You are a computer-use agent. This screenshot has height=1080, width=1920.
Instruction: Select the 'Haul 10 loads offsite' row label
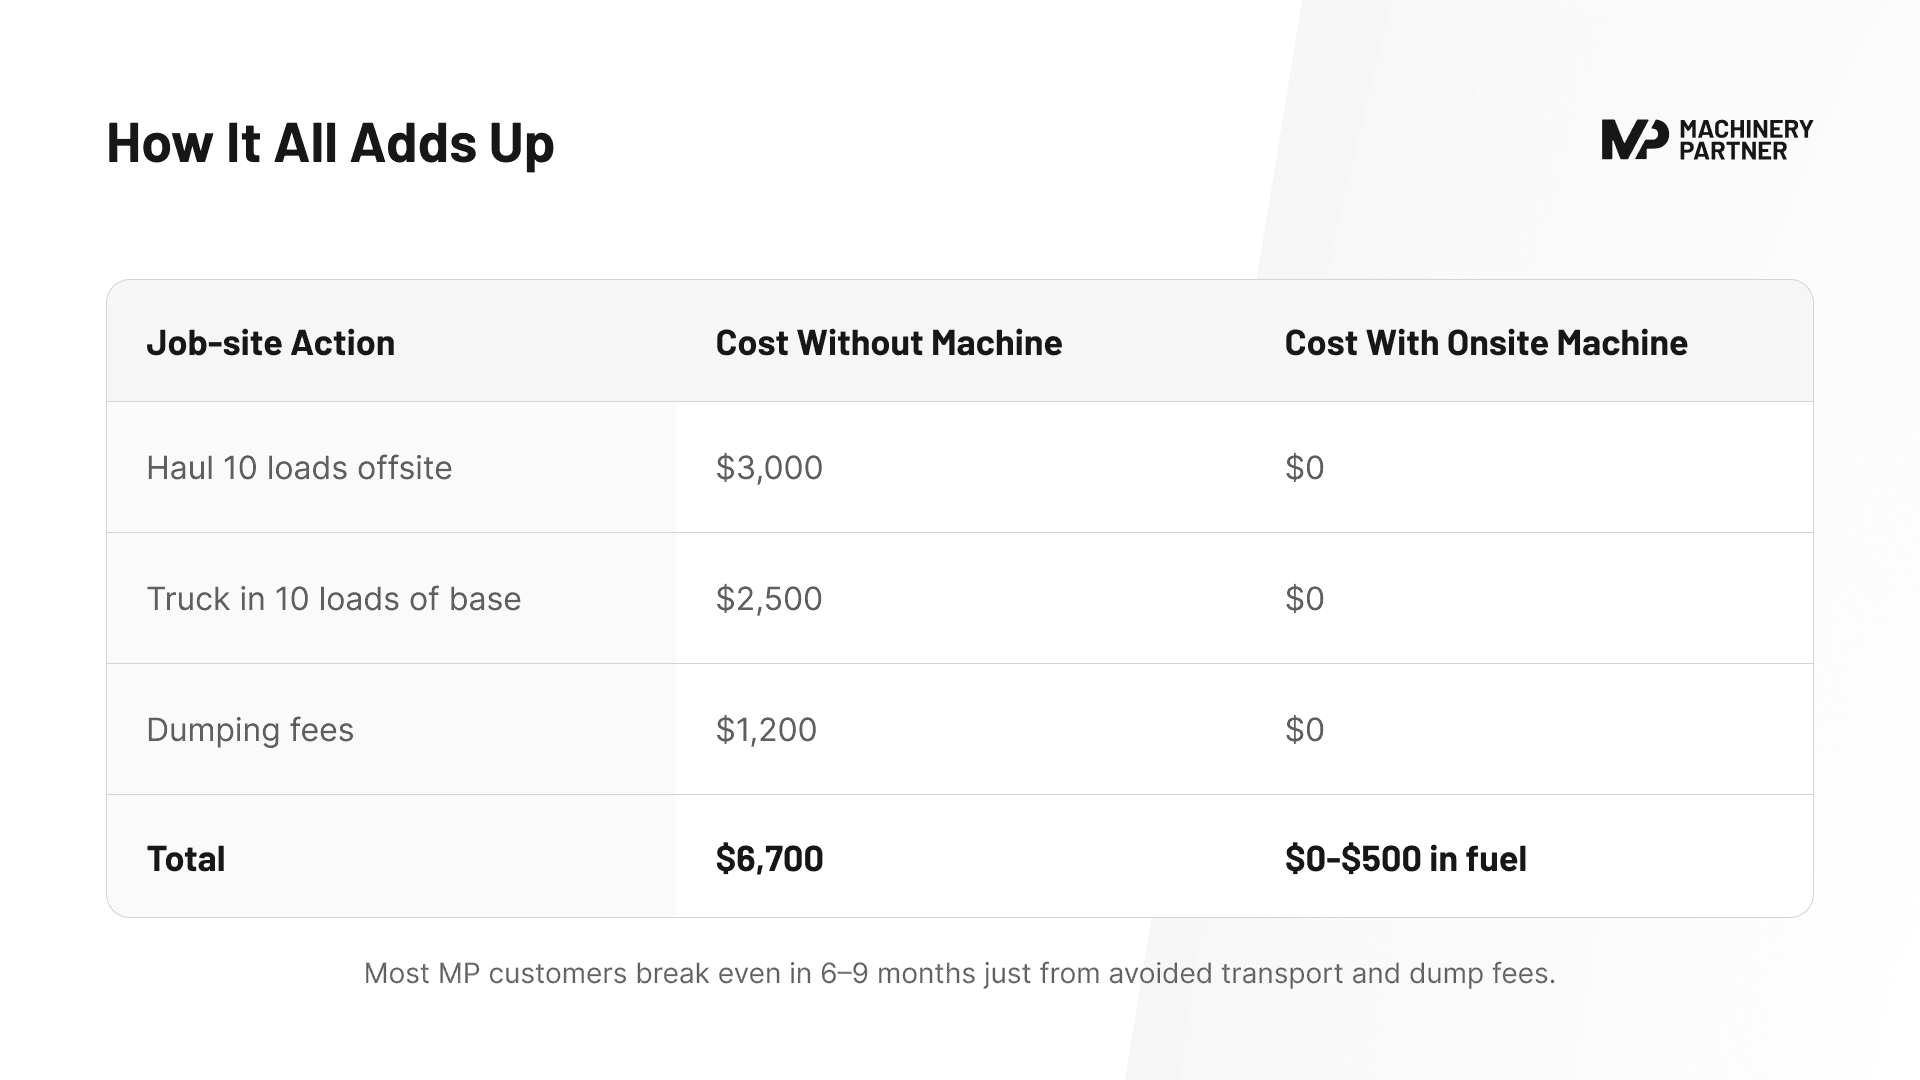299,468
